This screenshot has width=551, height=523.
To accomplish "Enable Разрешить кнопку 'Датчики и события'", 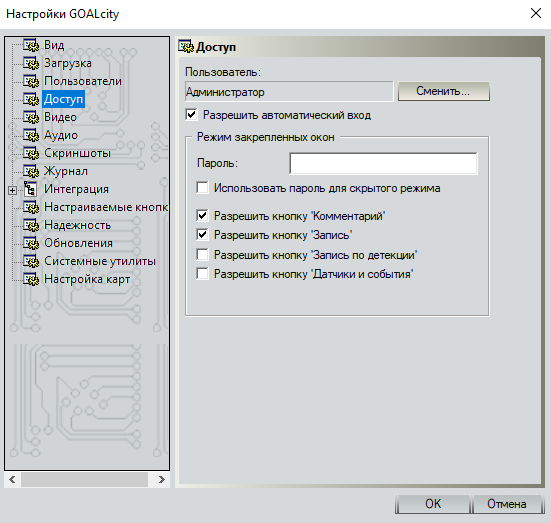I will pyautogui.click(x=202, y=273).
